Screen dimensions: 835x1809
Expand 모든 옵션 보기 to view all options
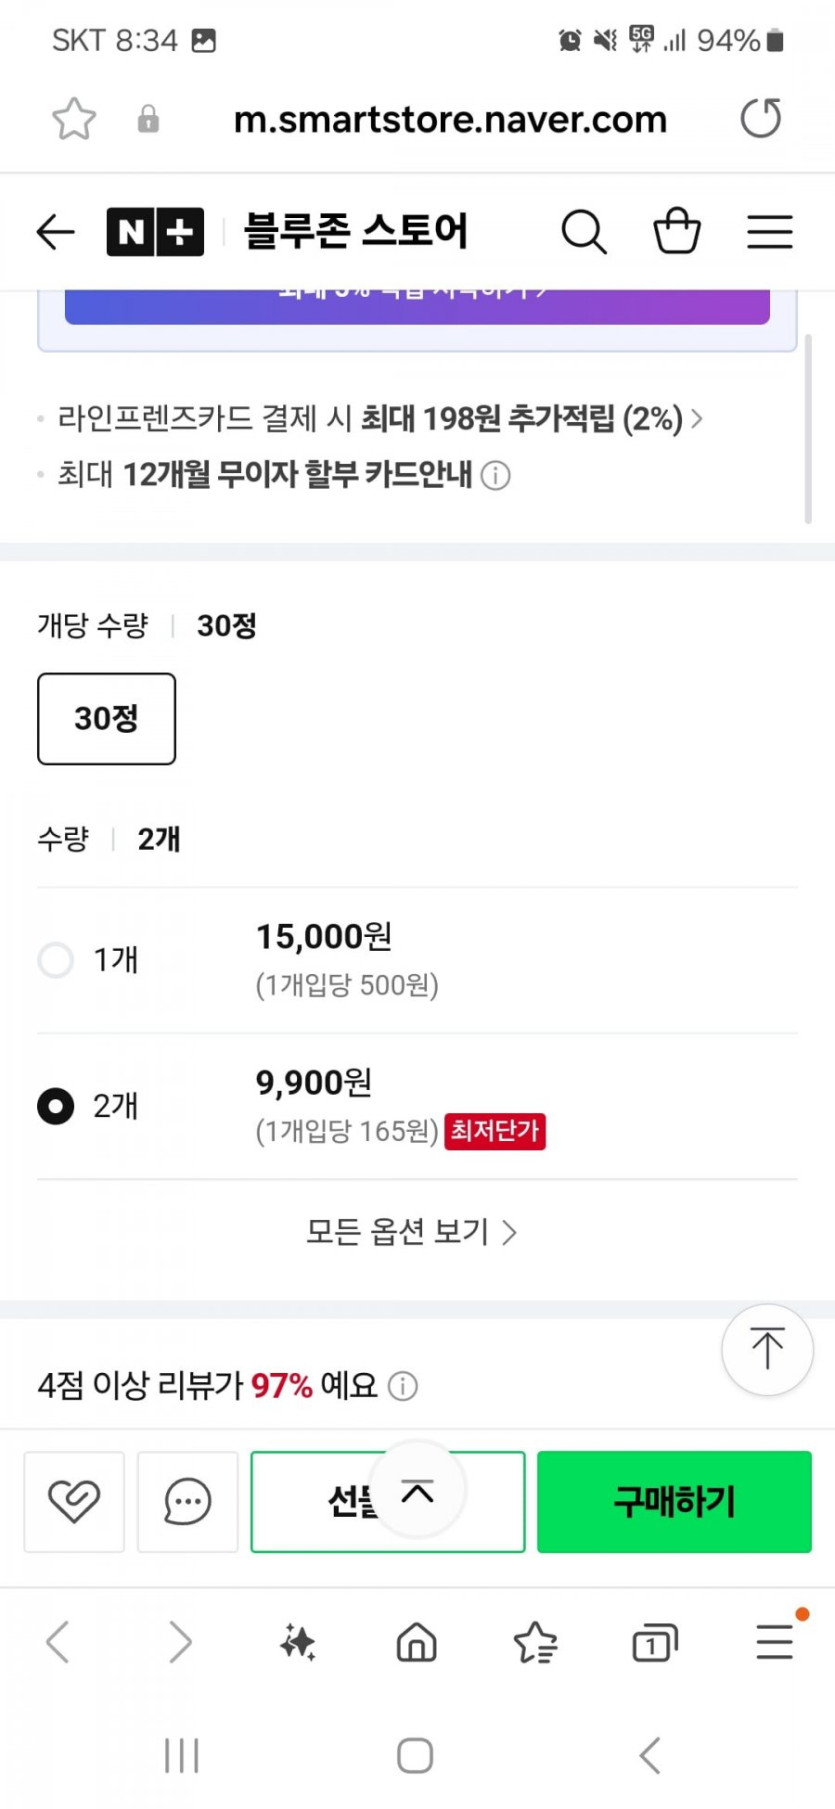411,1232
